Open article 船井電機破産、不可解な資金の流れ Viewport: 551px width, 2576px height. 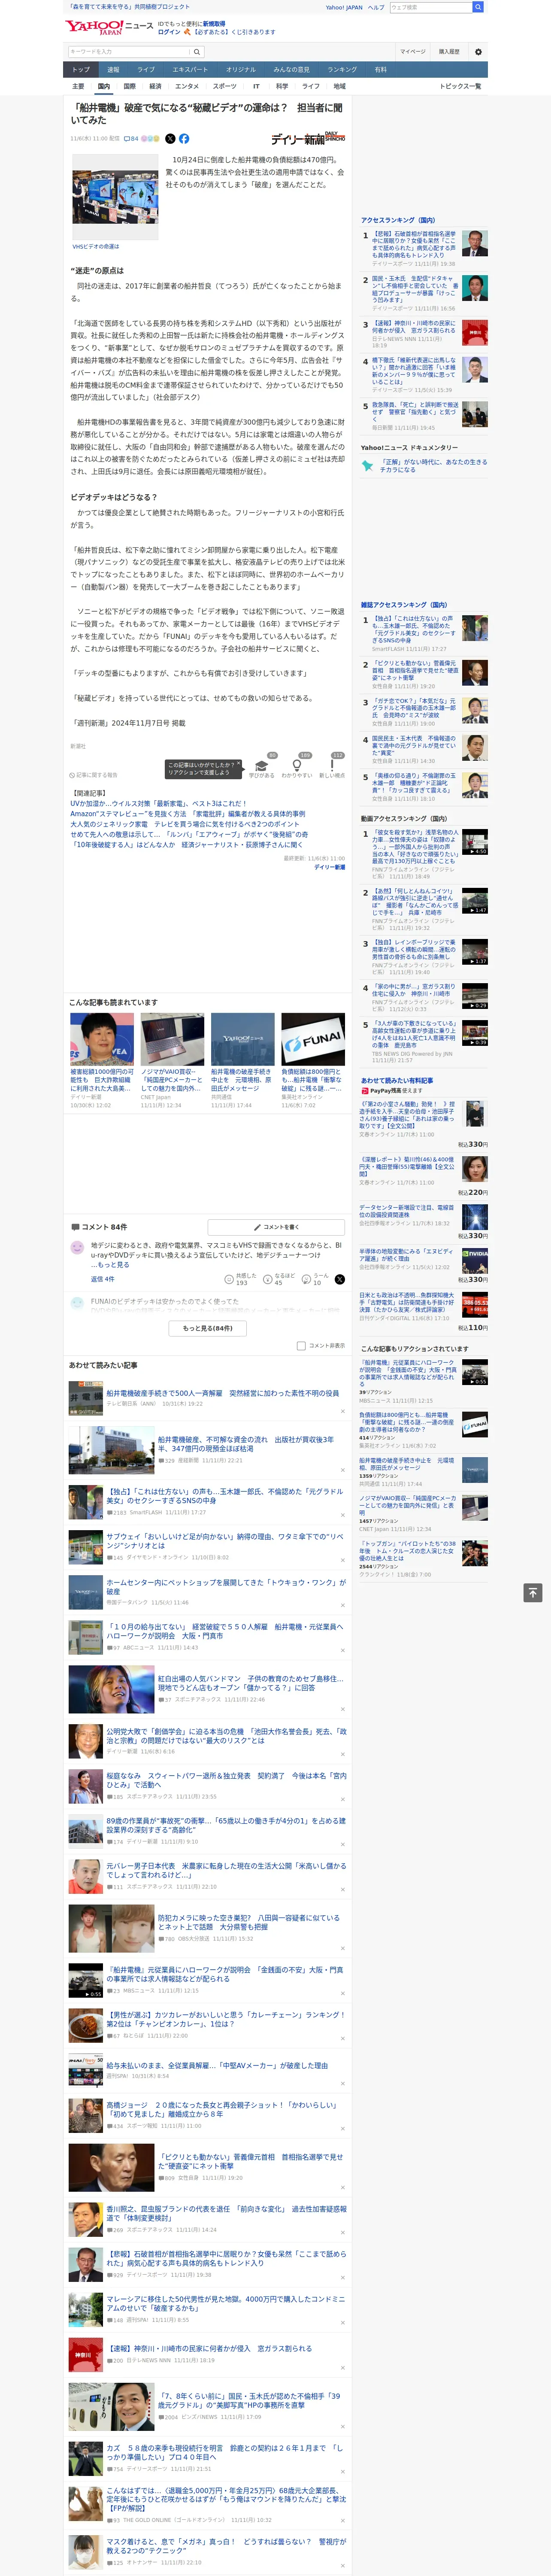[246, 1444]
